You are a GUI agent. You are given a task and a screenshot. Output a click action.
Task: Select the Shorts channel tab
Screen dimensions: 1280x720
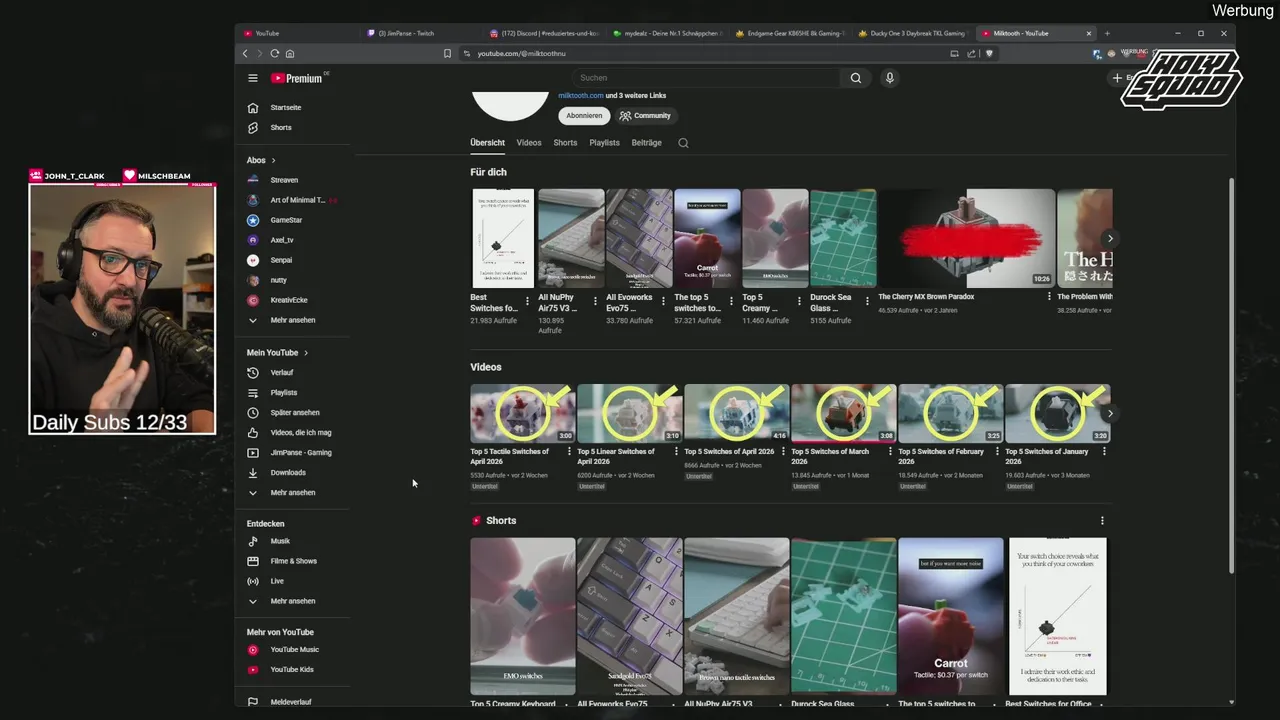pos(565,143)
